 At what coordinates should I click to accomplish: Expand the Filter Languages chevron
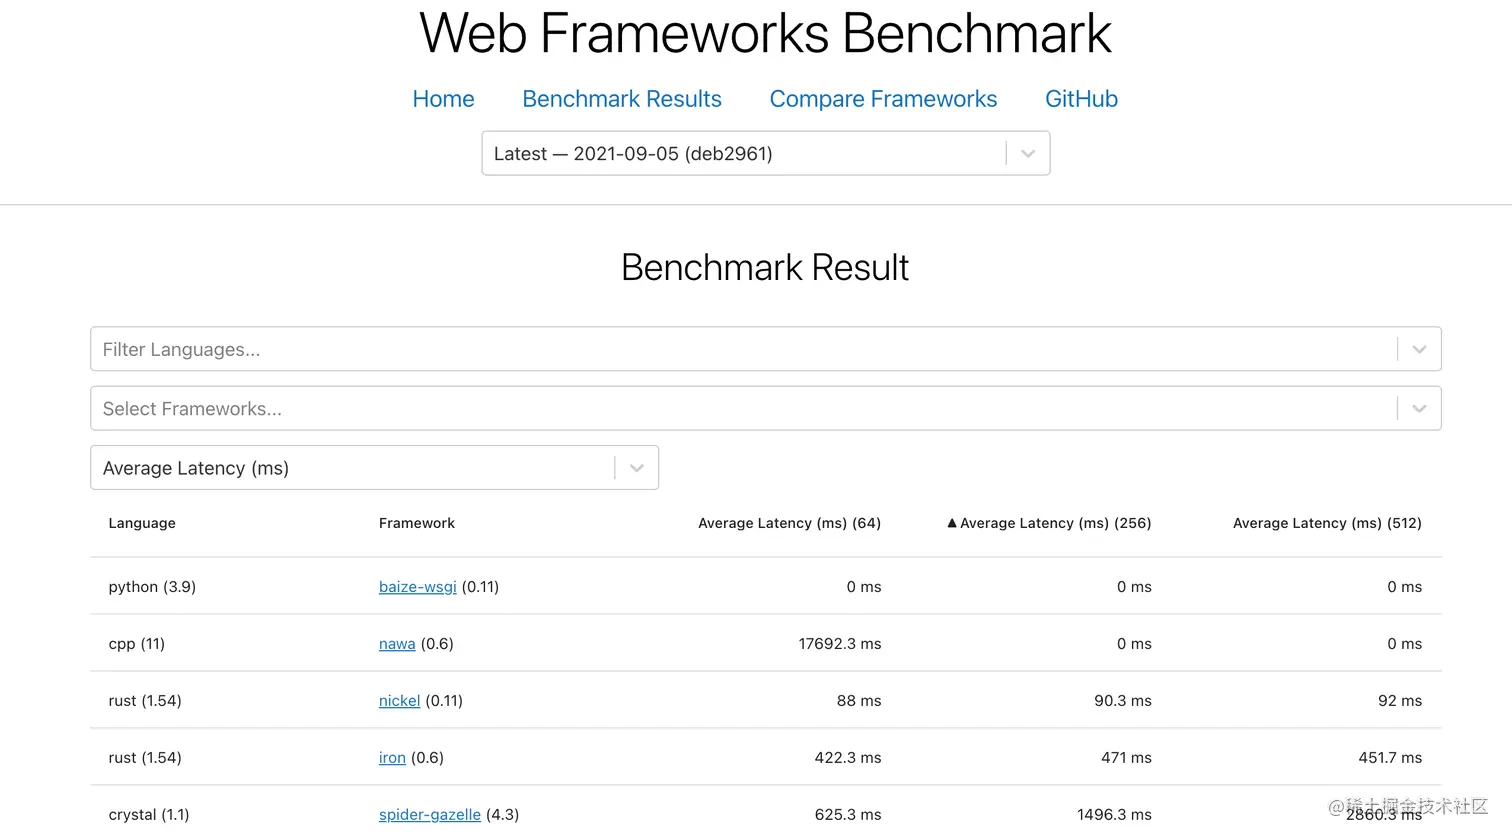tap(1419, 349)
